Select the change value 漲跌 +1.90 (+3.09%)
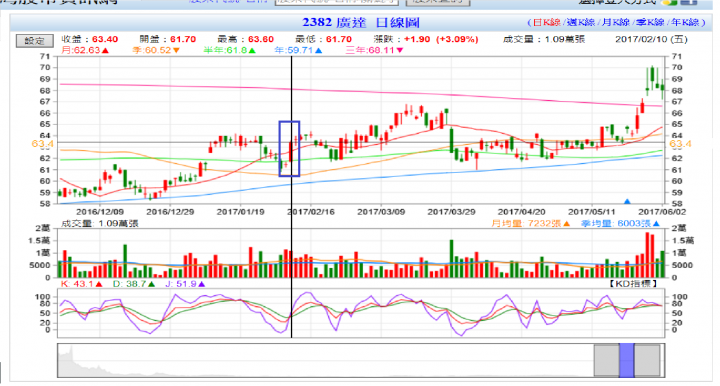720x386 pixels. (x=426, y=39)
